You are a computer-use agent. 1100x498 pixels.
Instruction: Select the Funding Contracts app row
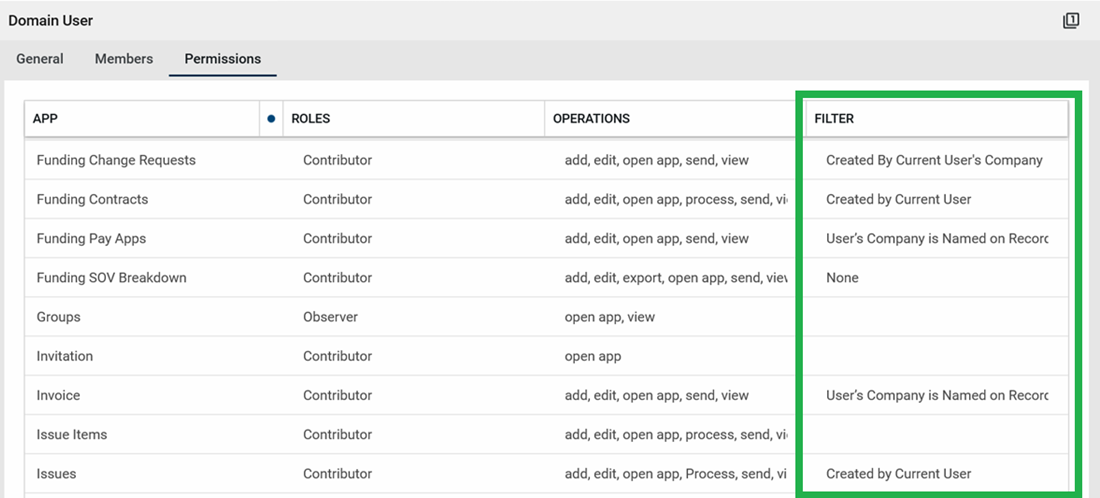tap(92, 199)
